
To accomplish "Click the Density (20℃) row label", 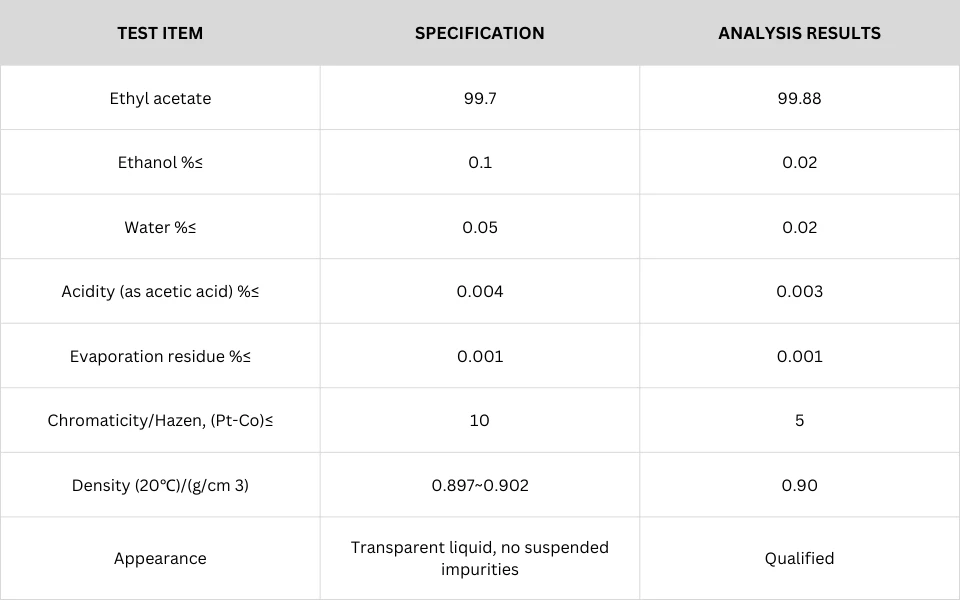I will [x=160, y=486].
